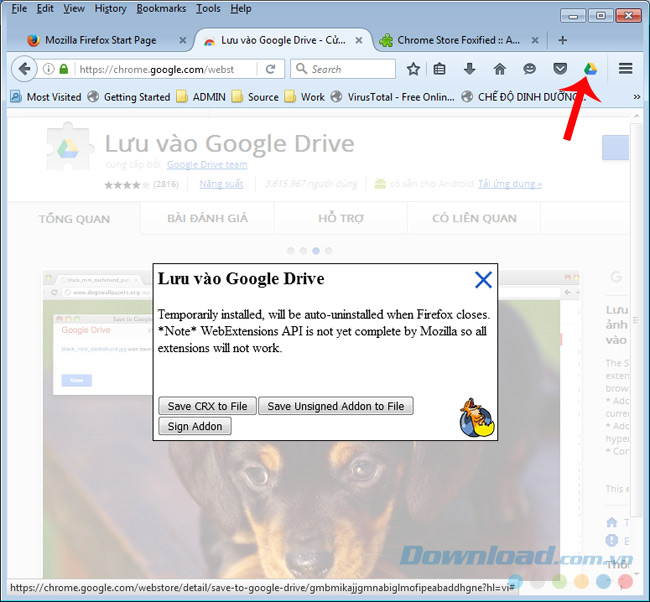The width and height of the screenshot is (650, 602).
Task: Select the active blue carousel dot
Action: [316, 251]
